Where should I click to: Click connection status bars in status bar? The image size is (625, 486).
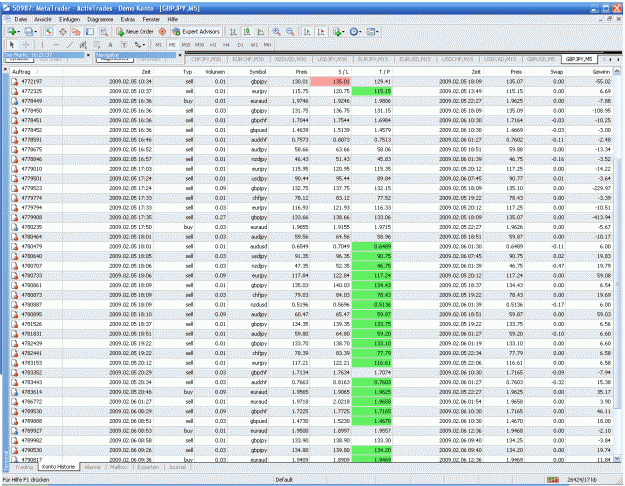553,480
